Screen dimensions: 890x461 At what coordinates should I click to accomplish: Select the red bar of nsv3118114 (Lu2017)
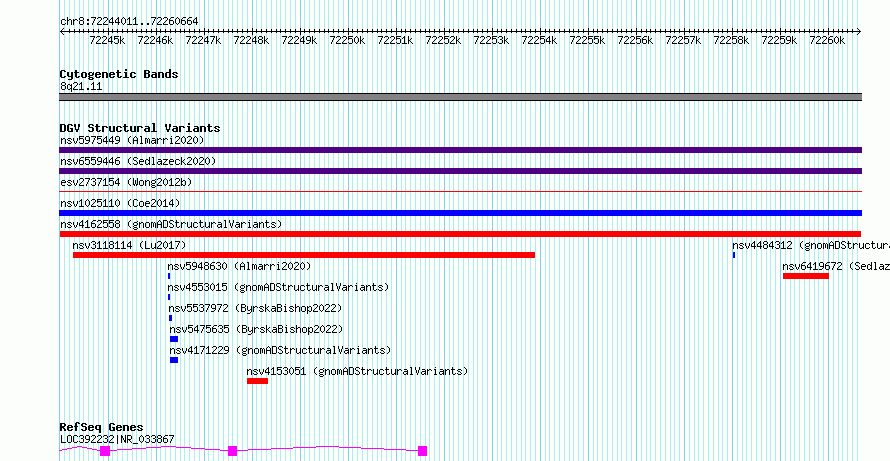pos(304,255)
